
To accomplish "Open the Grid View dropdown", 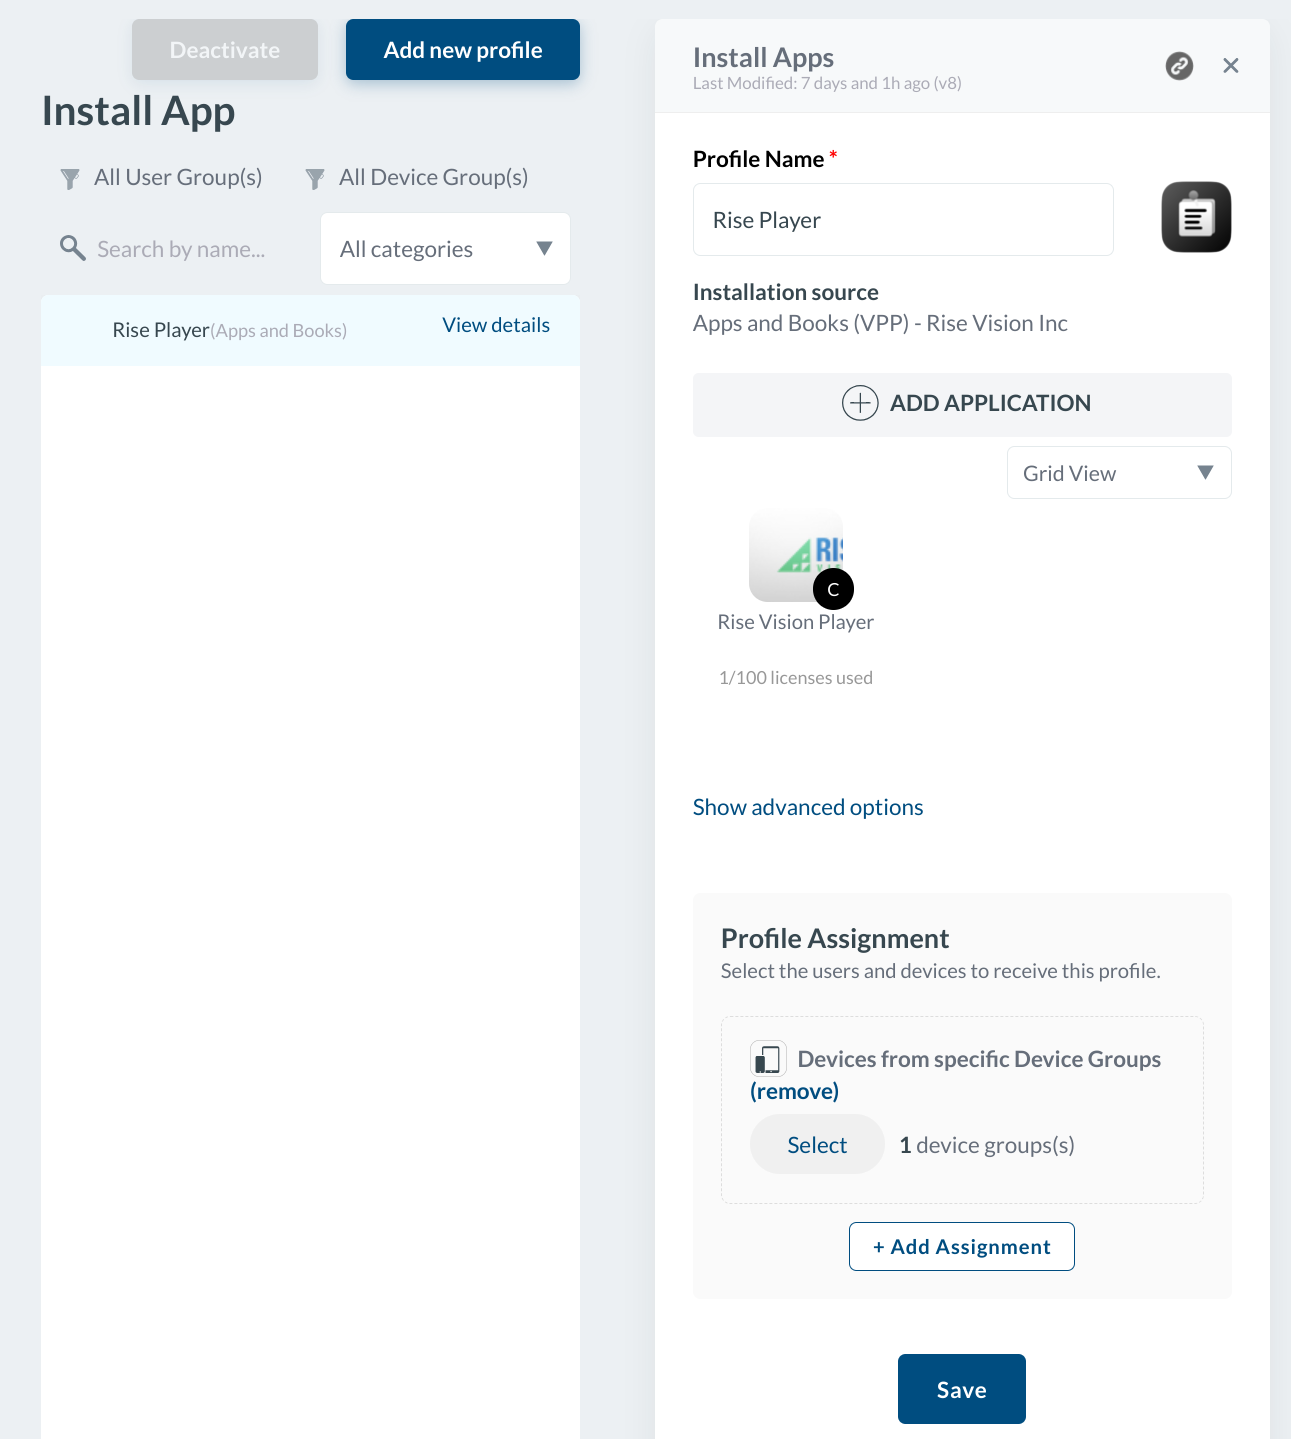I will [1119, 473].
